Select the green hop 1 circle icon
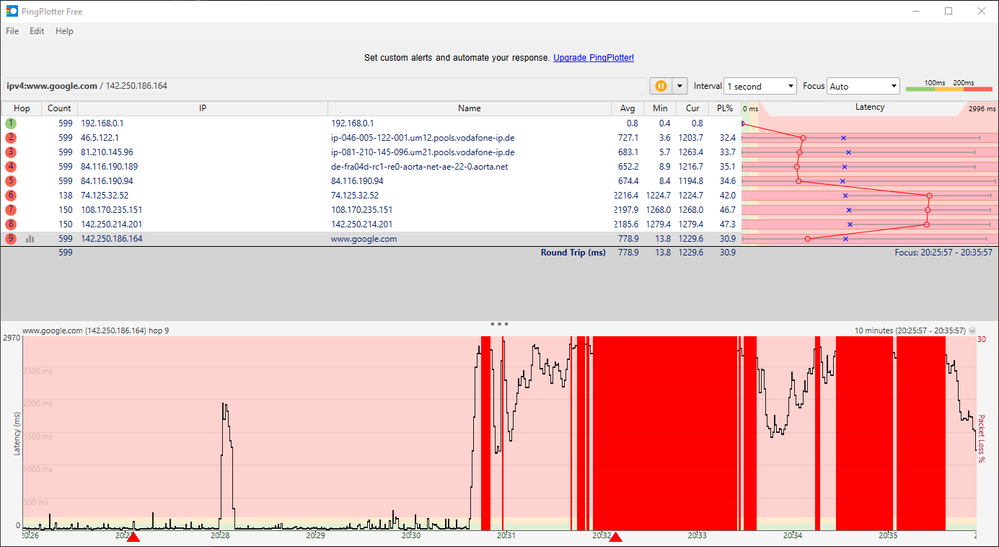This screenshot has width=999, height=547. [10, 123]
